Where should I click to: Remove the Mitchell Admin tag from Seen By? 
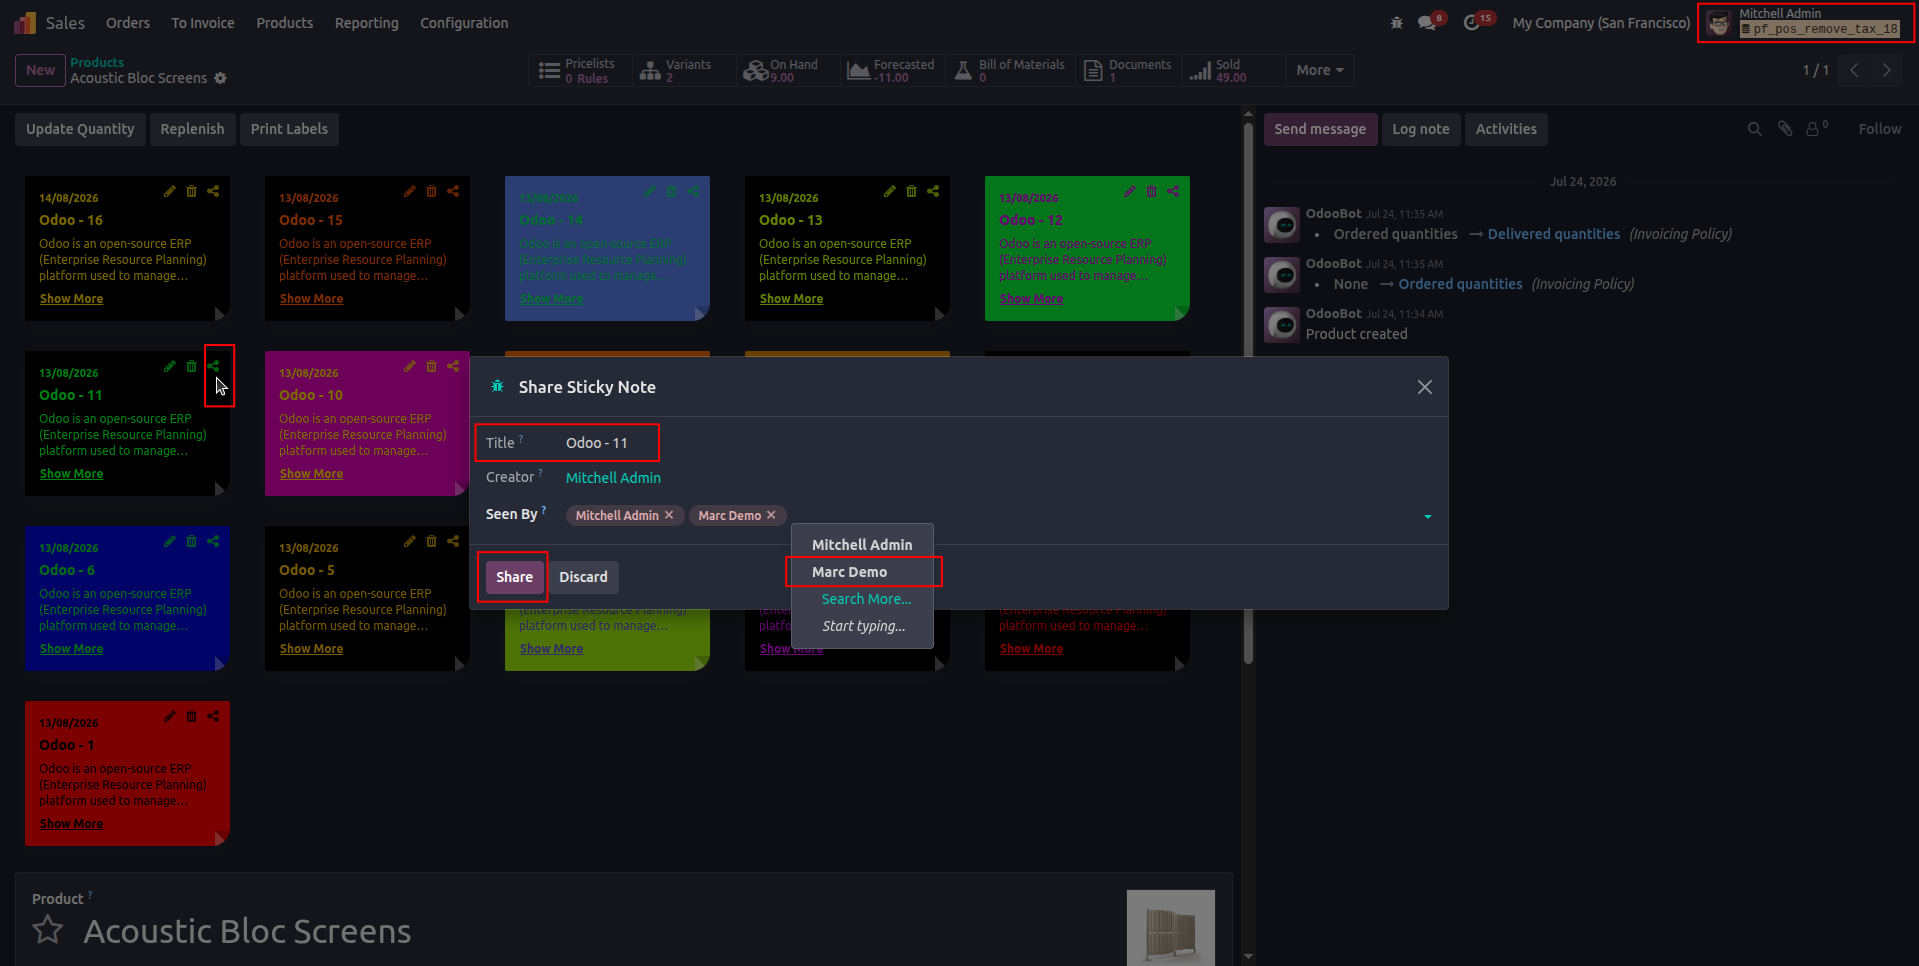669,515
